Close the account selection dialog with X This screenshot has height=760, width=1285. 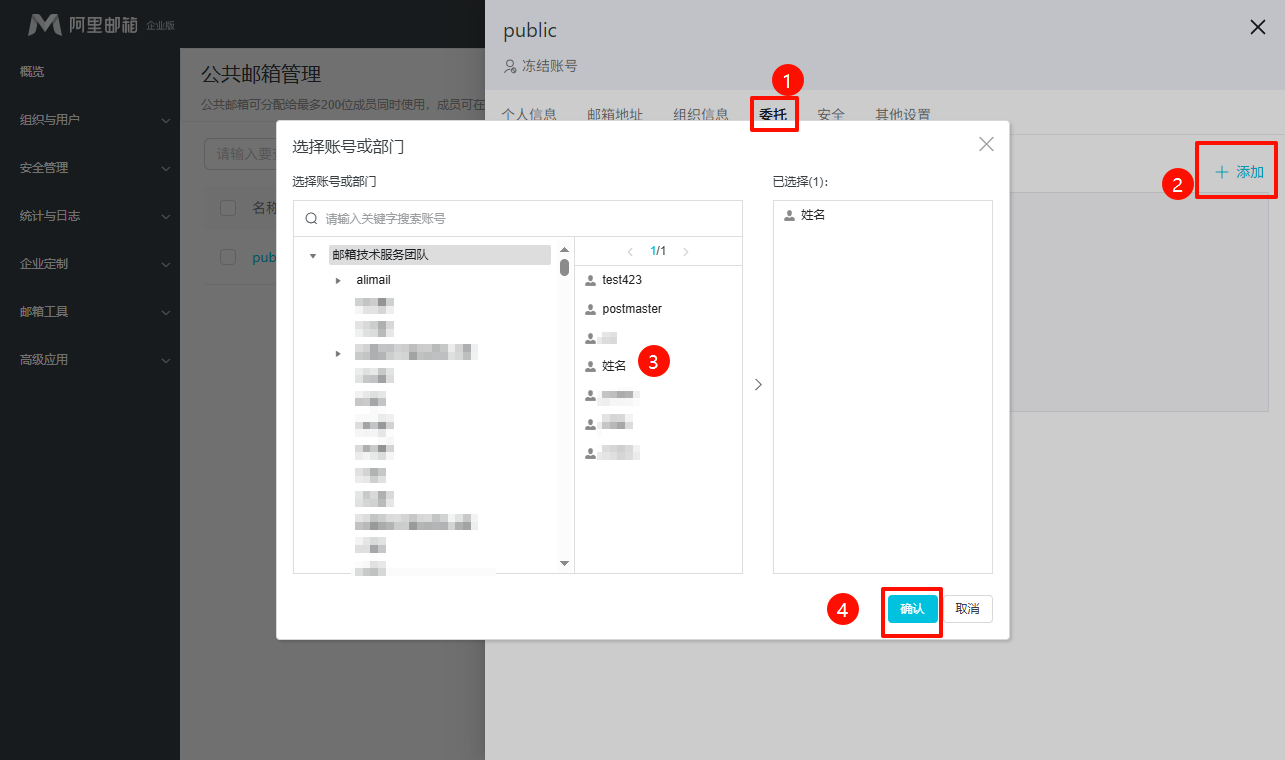[986, 144]
